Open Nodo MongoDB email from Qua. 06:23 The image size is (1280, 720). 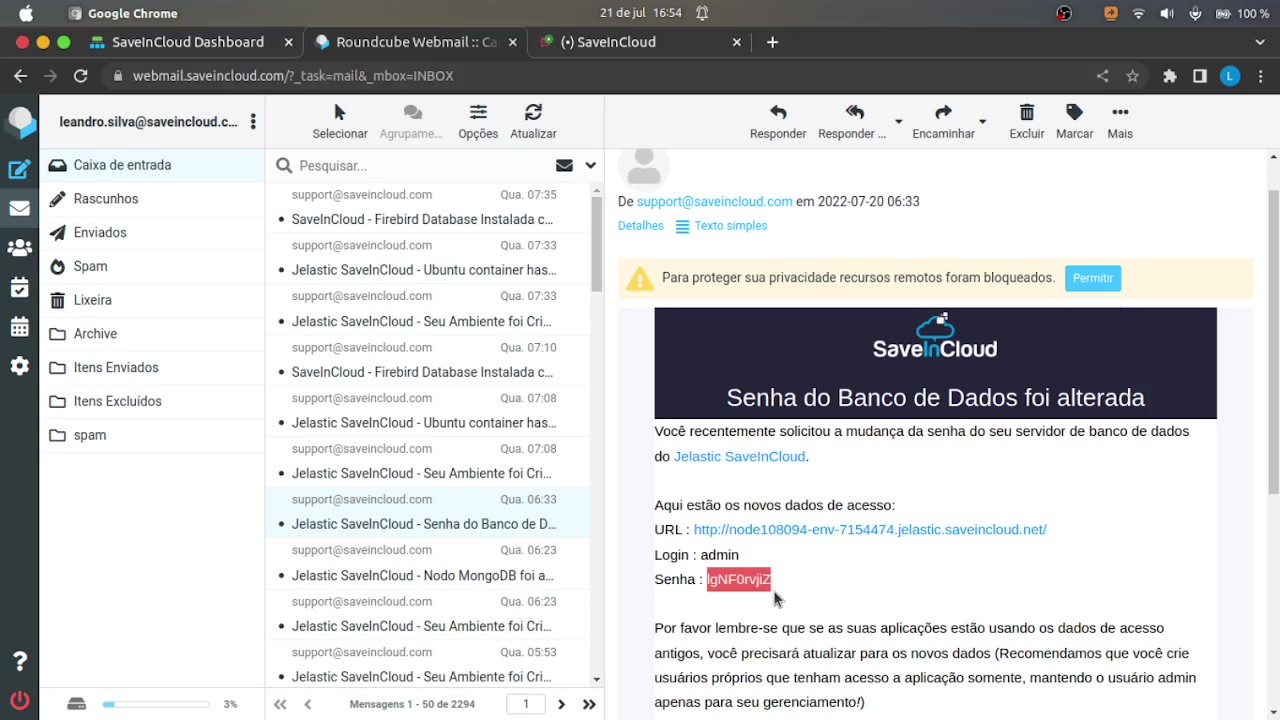pyautogui.click(x=428, y=563)
